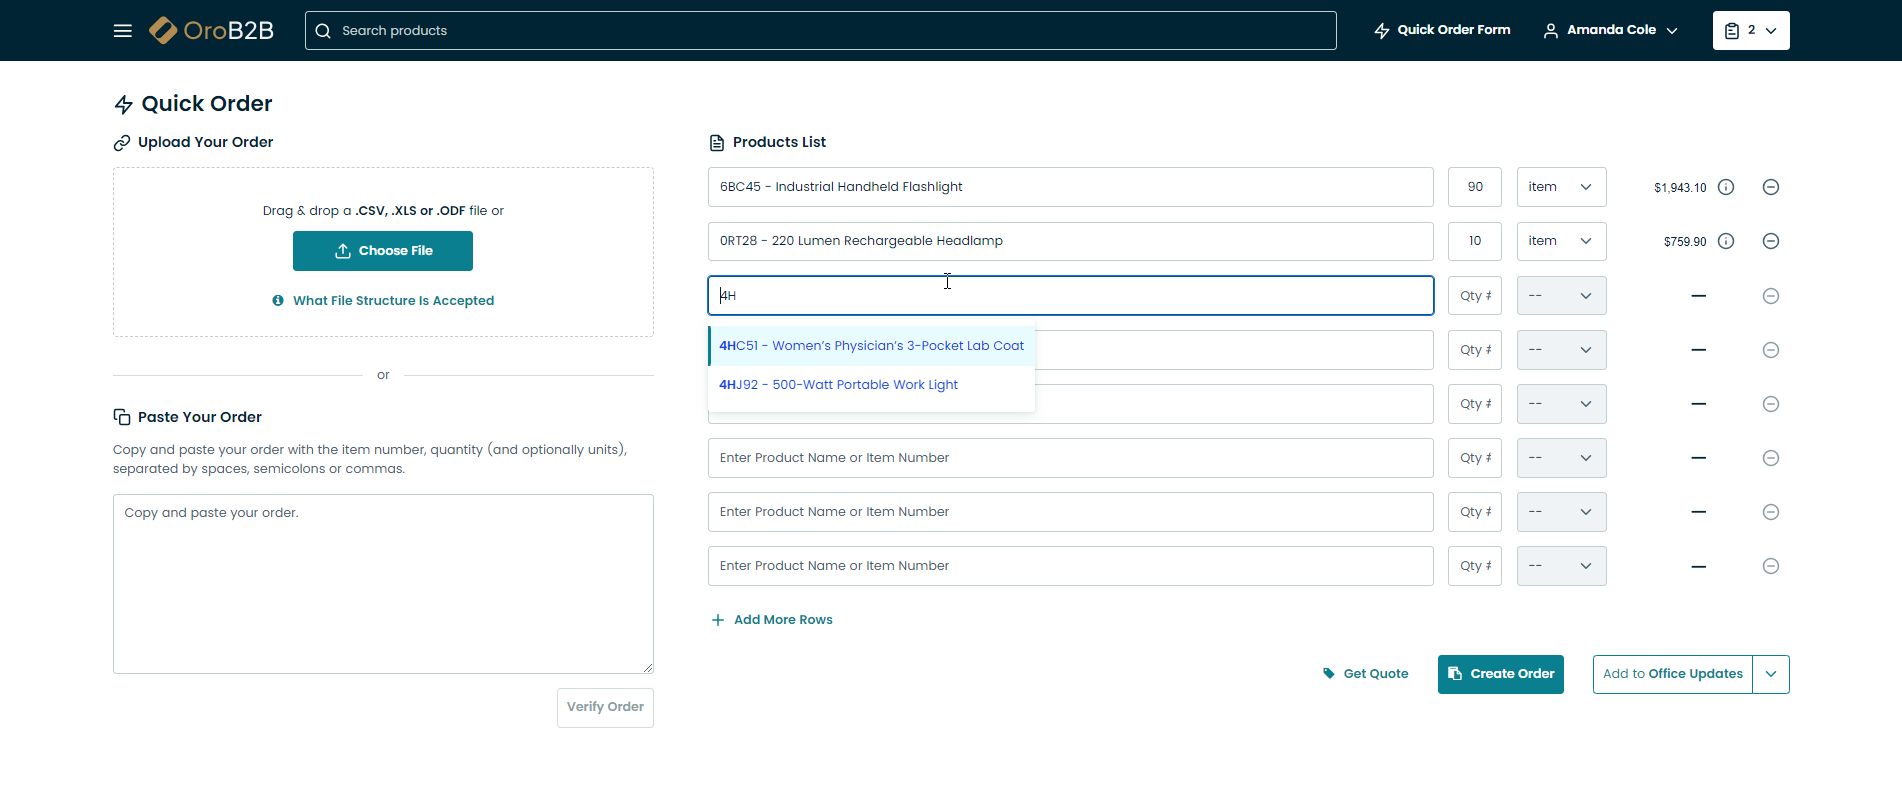The height and width of the screenshot is (791, 1902).
Task: Click the Get Quote link
Action: coord(1366,674)
